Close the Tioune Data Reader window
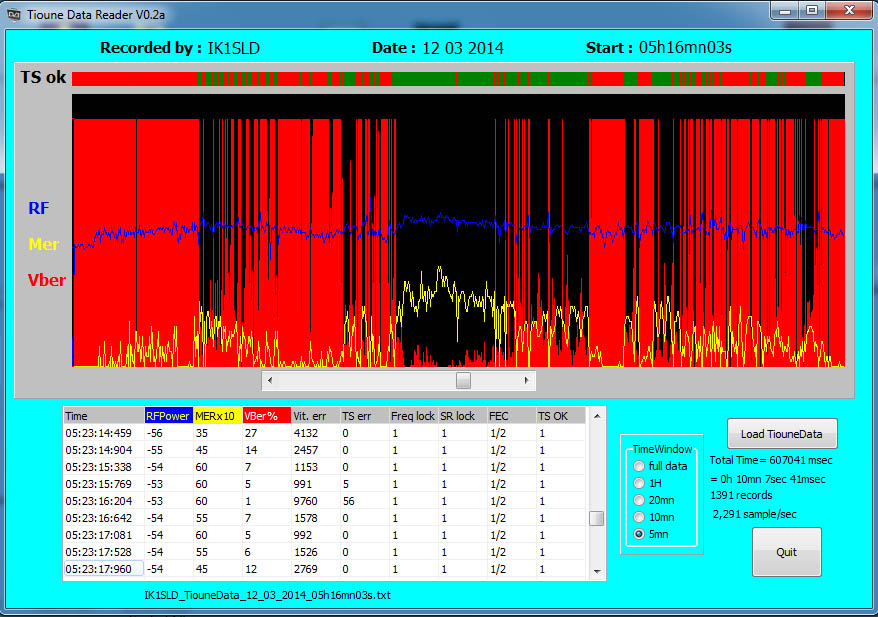The height and width of the screenshot is (617, 878). point(848,10)
